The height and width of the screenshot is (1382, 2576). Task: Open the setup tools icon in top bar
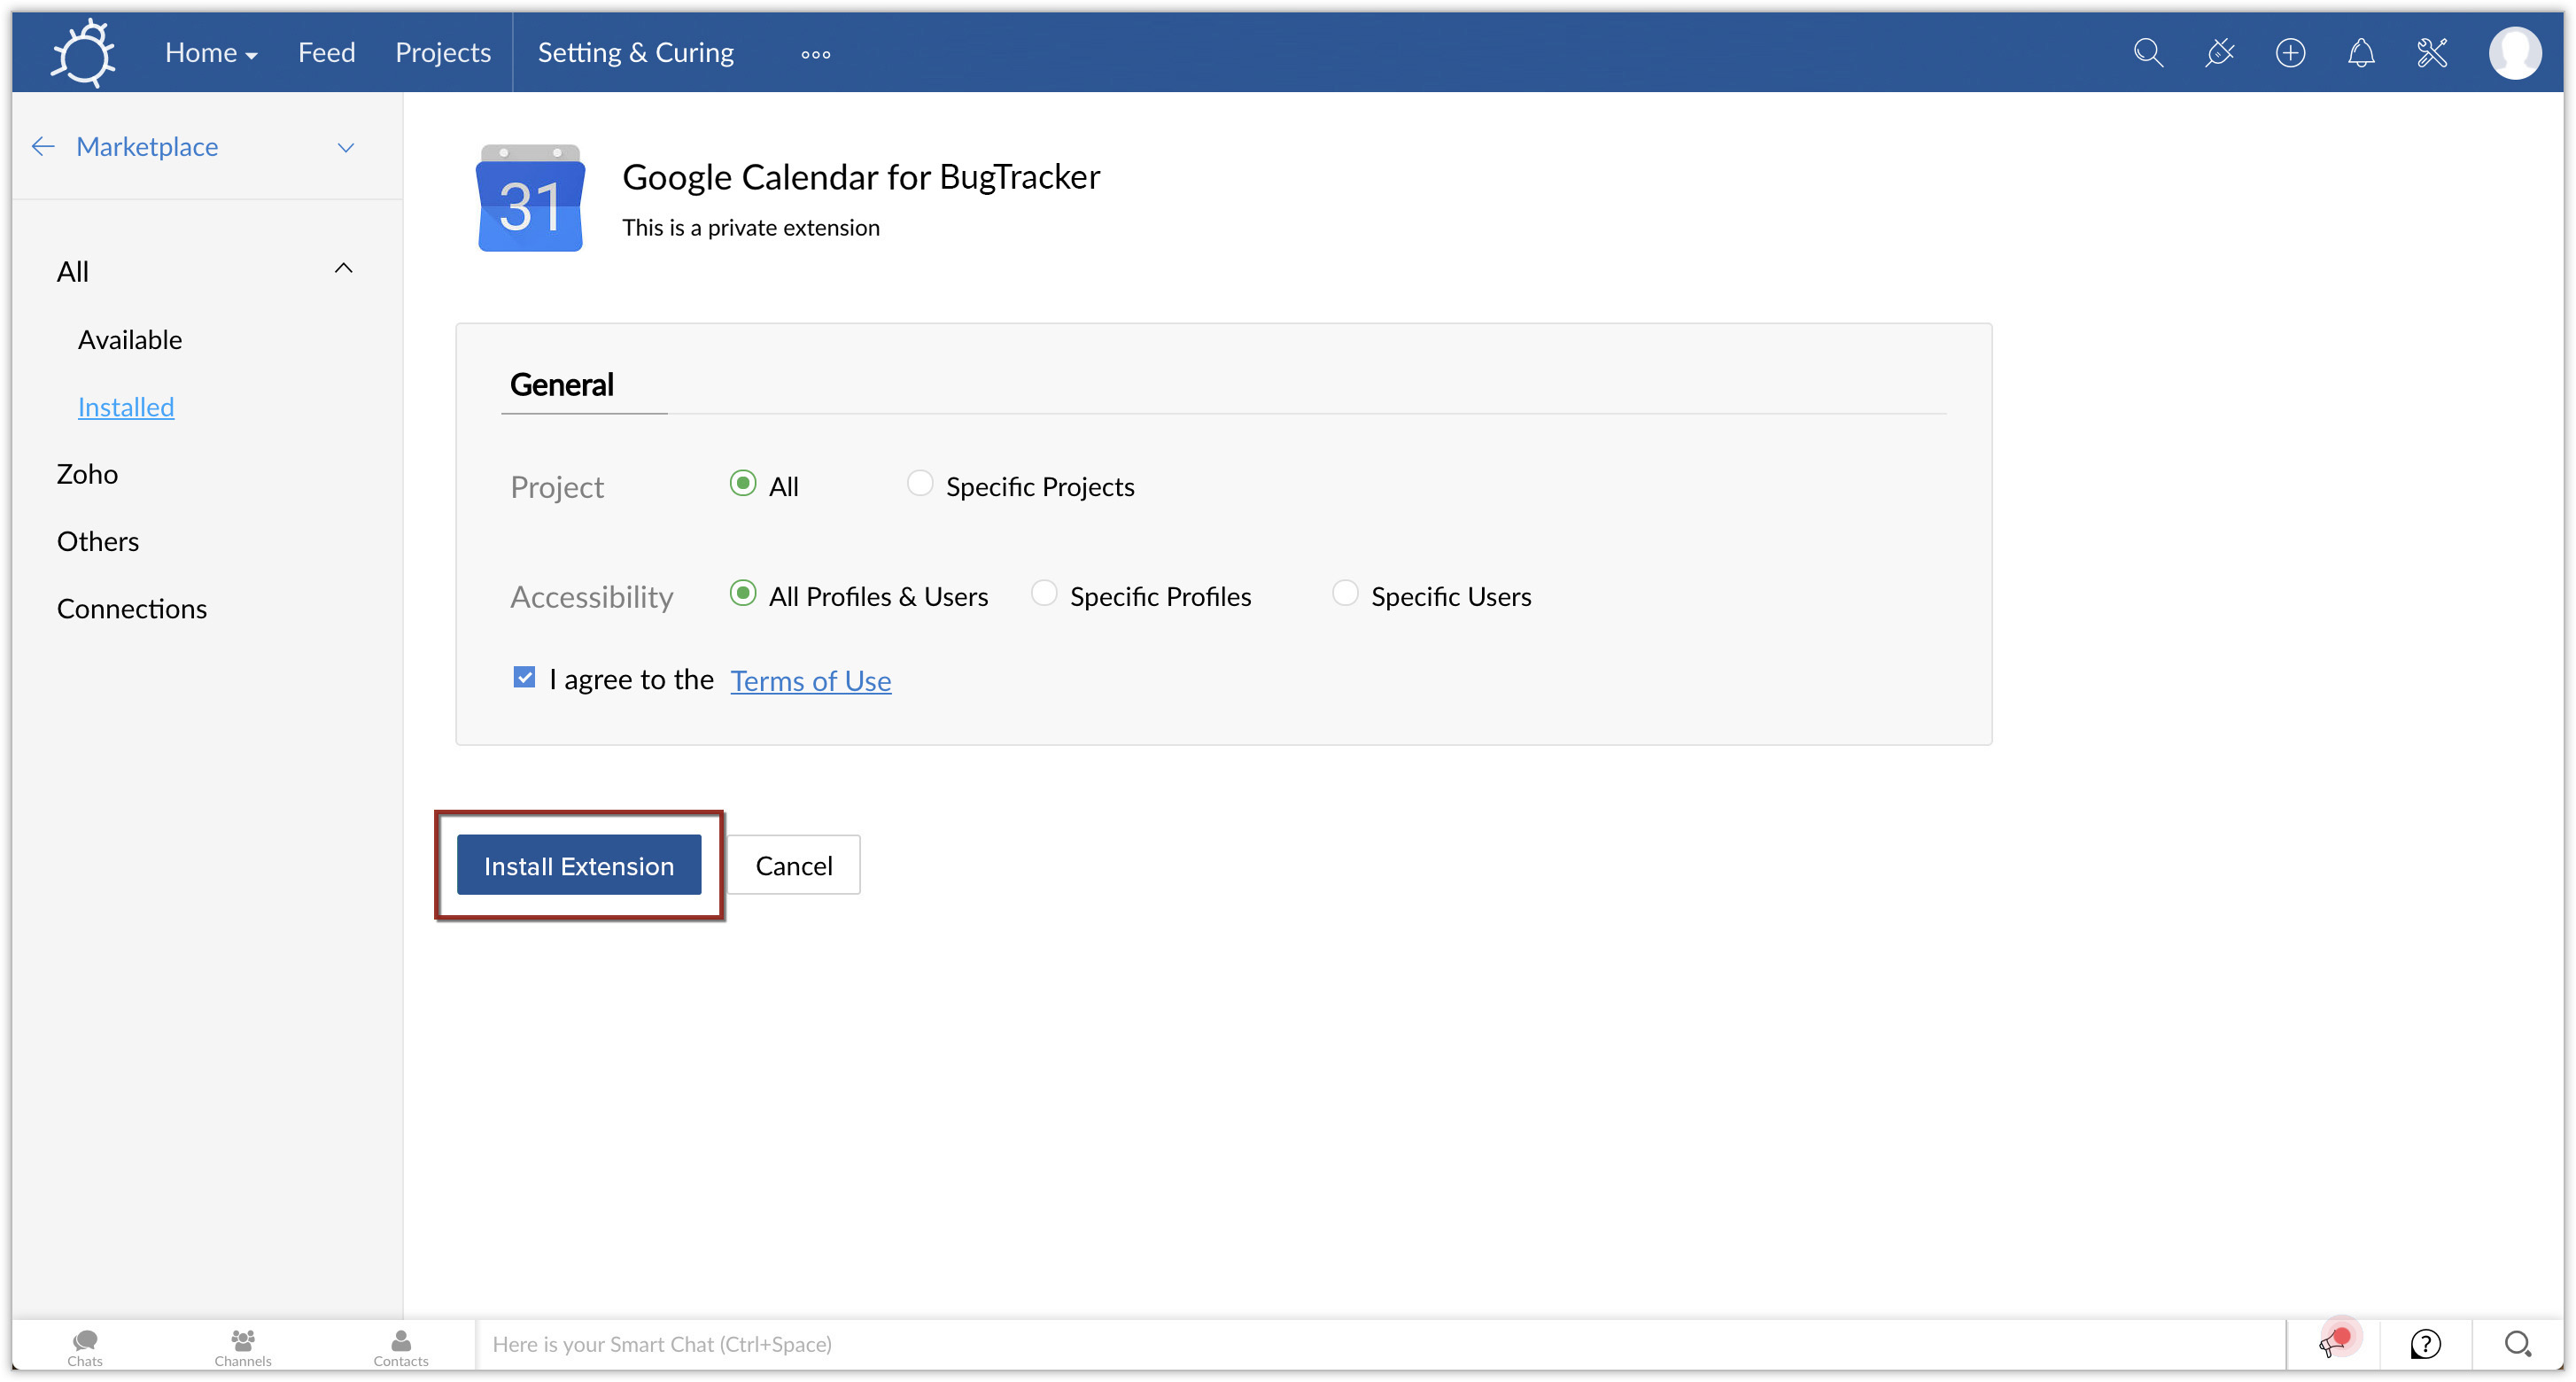point(2432,52)
